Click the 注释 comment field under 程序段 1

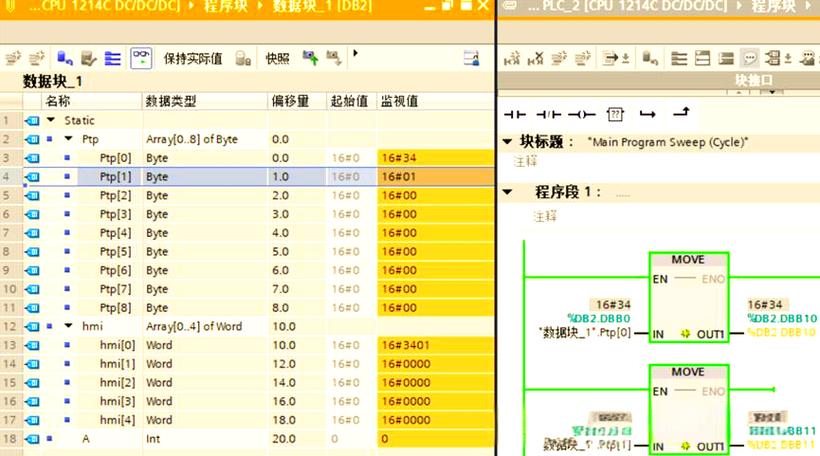pos(545,215)
